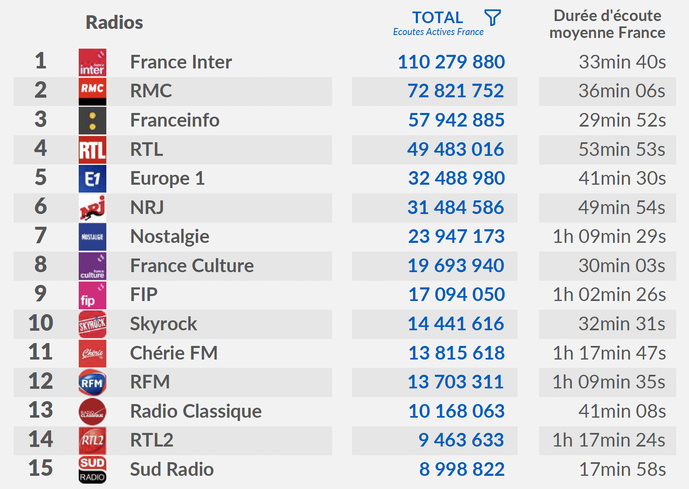Click the RMC logo
The image size is (689, 489).
(92, 91)
